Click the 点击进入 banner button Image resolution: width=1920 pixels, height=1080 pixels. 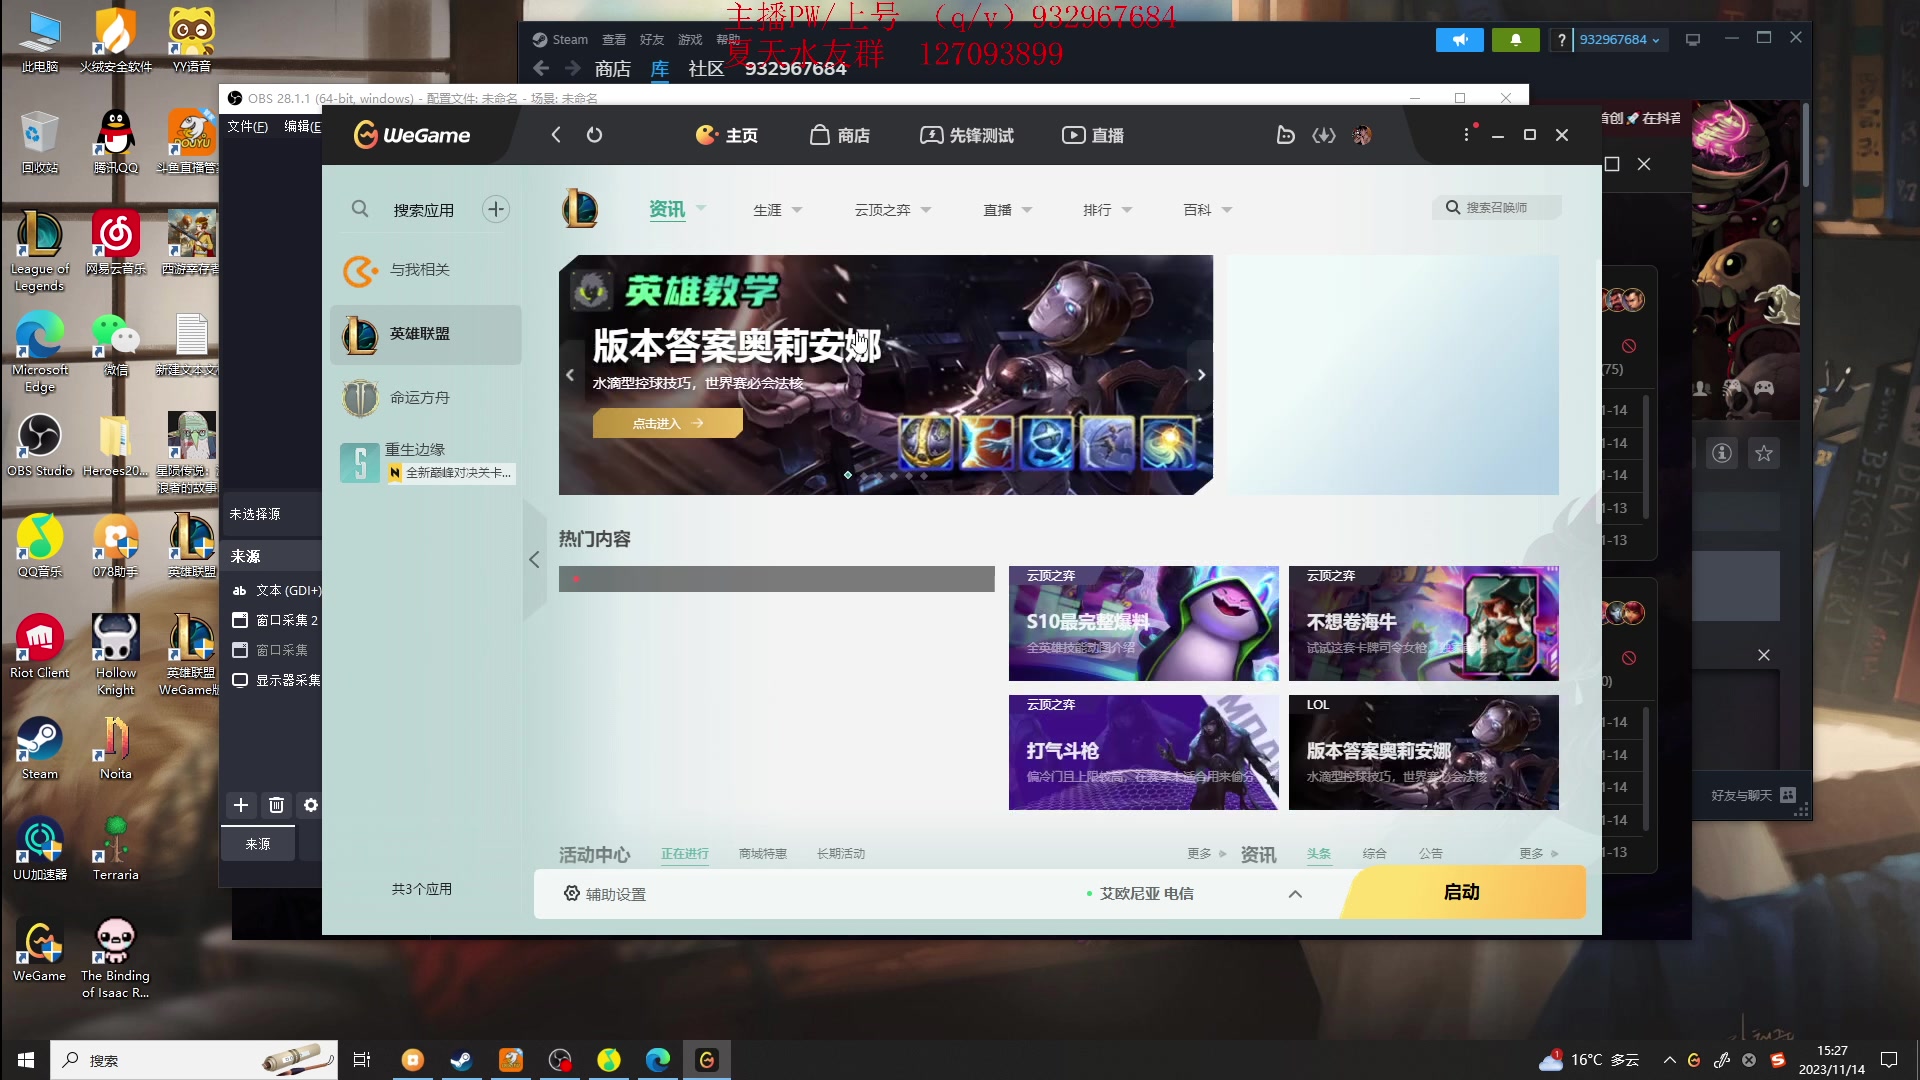tap(667, 423)
